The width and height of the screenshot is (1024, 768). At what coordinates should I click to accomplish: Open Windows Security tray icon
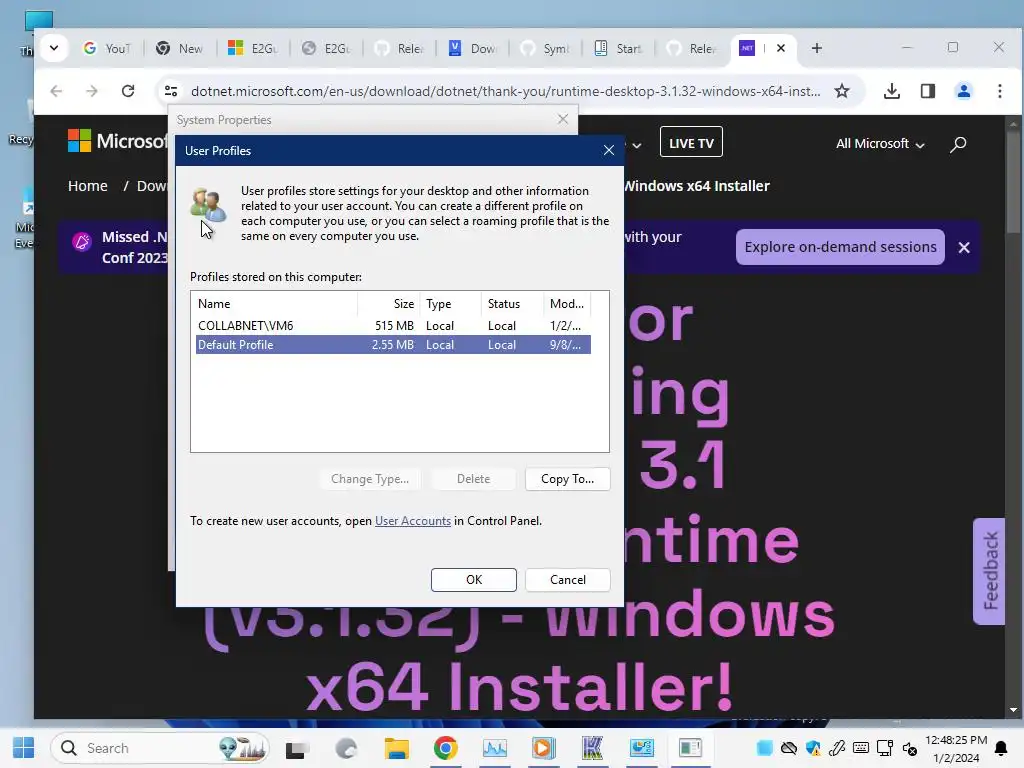tap(813, 748)
